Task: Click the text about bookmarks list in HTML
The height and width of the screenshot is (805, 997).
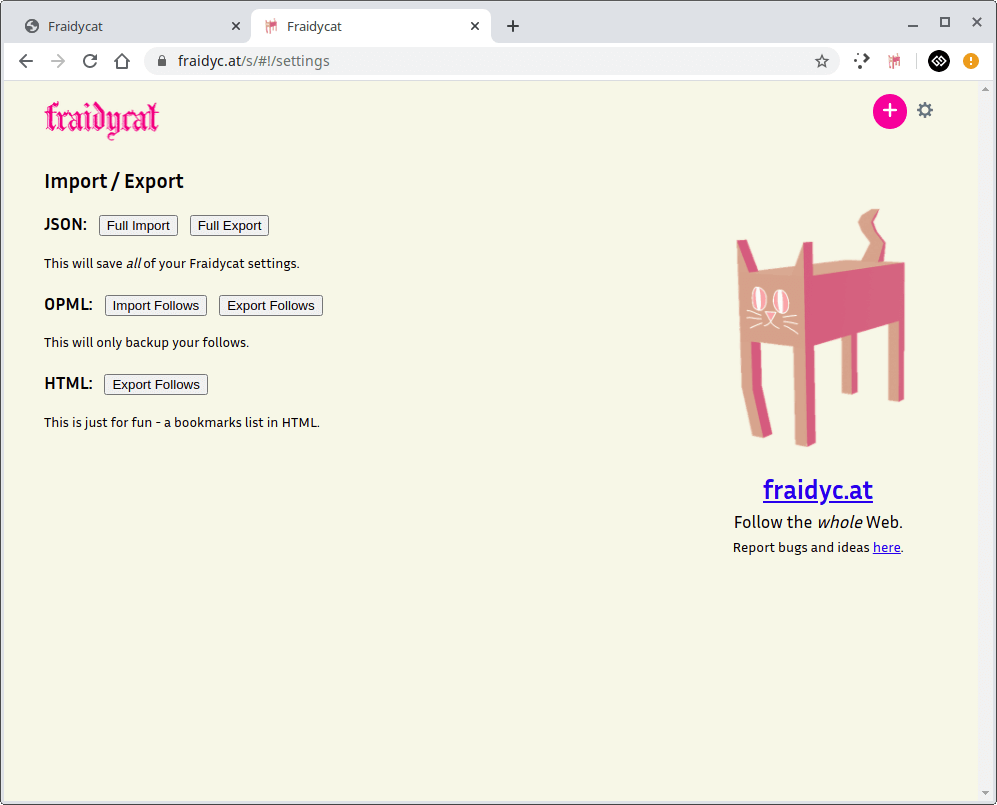Action: pos(182,423)
